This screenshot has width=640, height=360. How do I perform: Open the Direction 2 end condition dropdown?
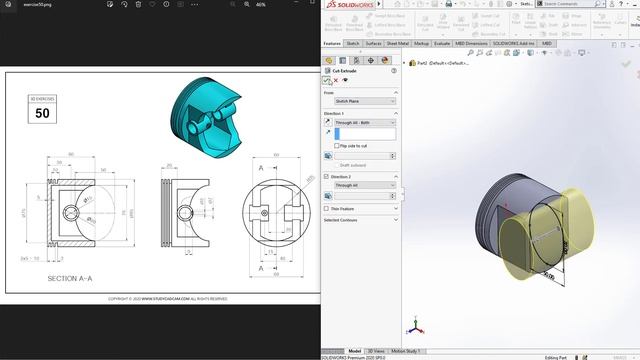(x=365, y=185)
